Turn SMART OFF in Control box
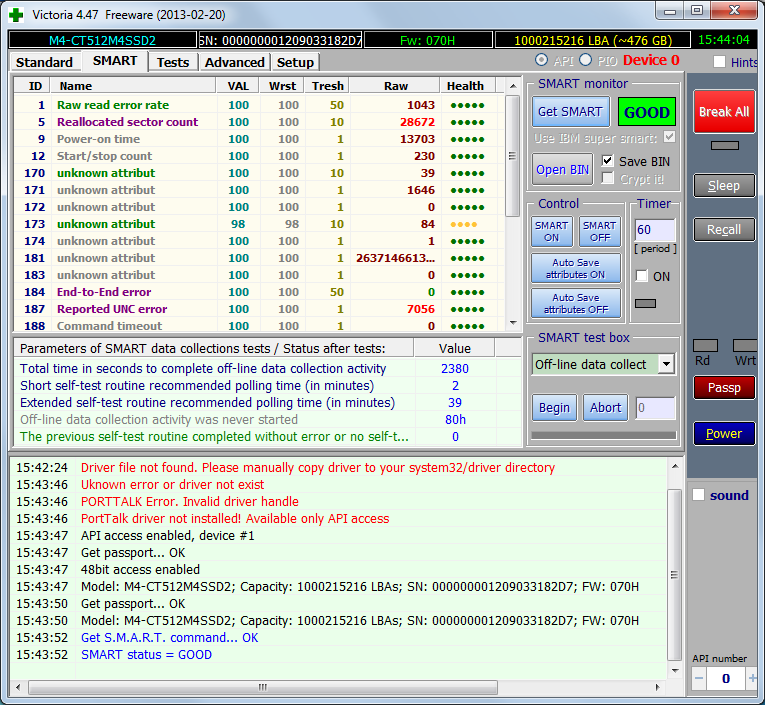 (x=600, y=231)
